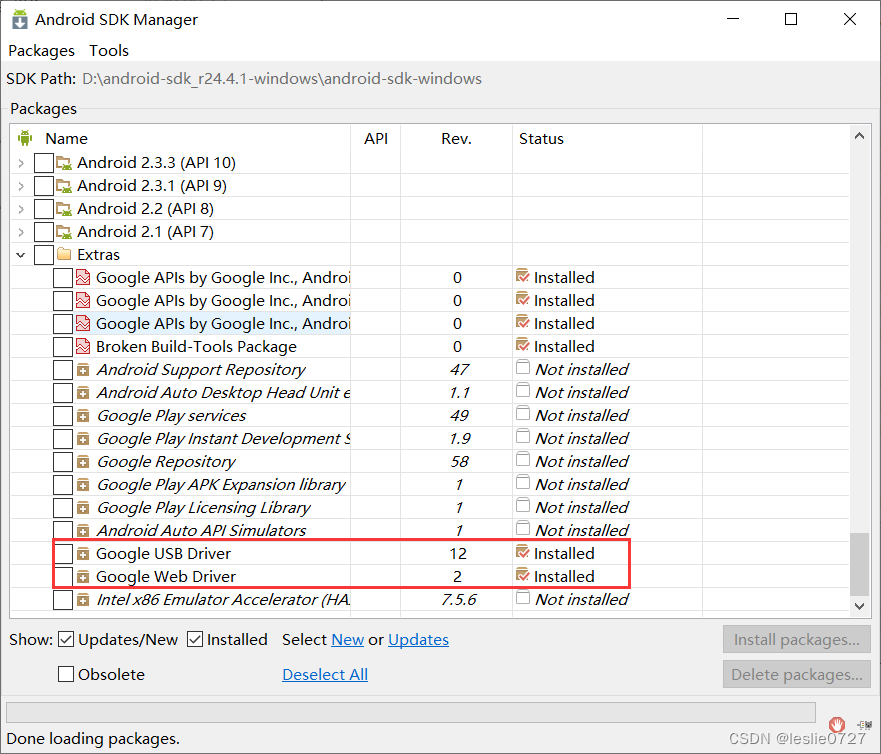Click the Android robot icon in the Name header
This screenshot has width=881, height=754.
pyautogui.click(x=25, y=138)
